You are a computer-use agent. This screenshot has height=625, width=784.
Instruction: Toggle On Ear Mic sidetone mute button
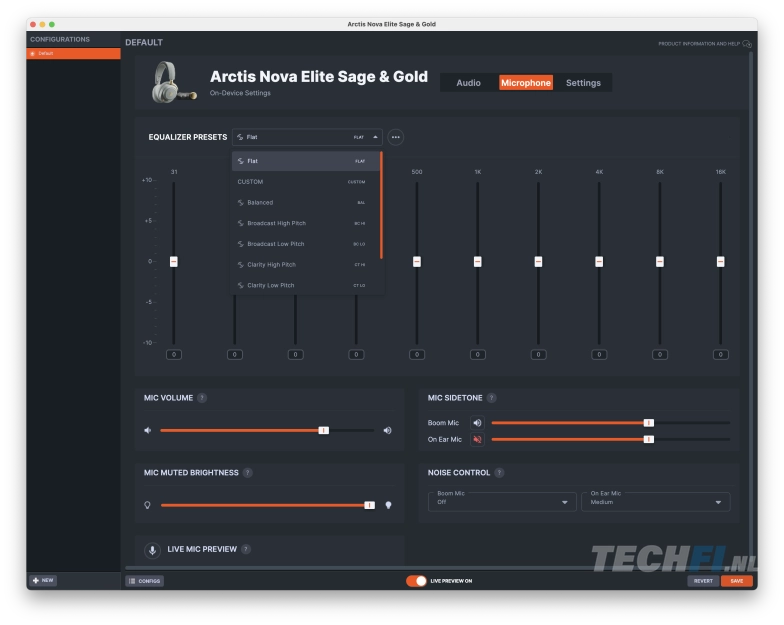click(x=478, y=440)
